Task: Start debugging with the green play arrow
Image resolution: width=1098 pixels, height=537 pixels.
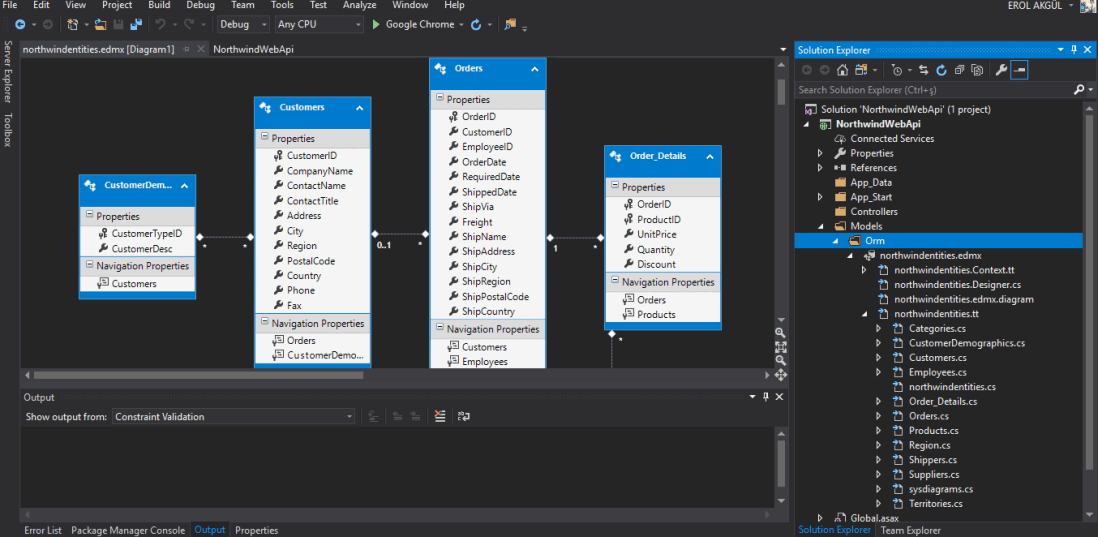Action: (x=376, y=24)
